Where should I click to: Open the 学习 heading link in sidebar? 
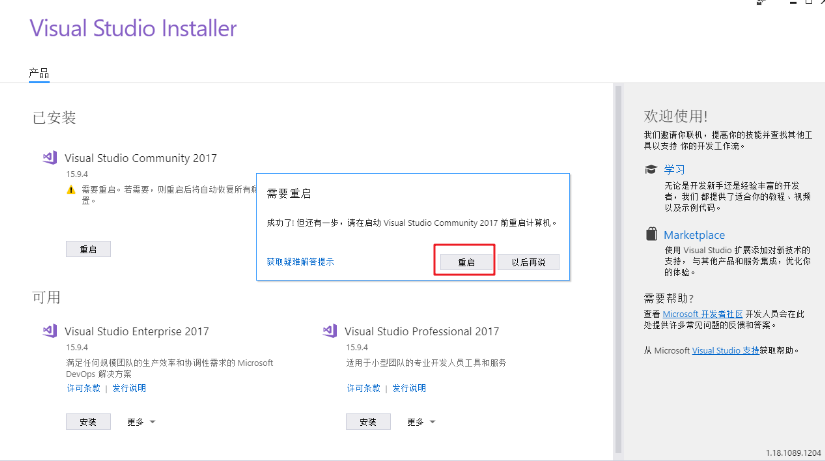[674, 170]
